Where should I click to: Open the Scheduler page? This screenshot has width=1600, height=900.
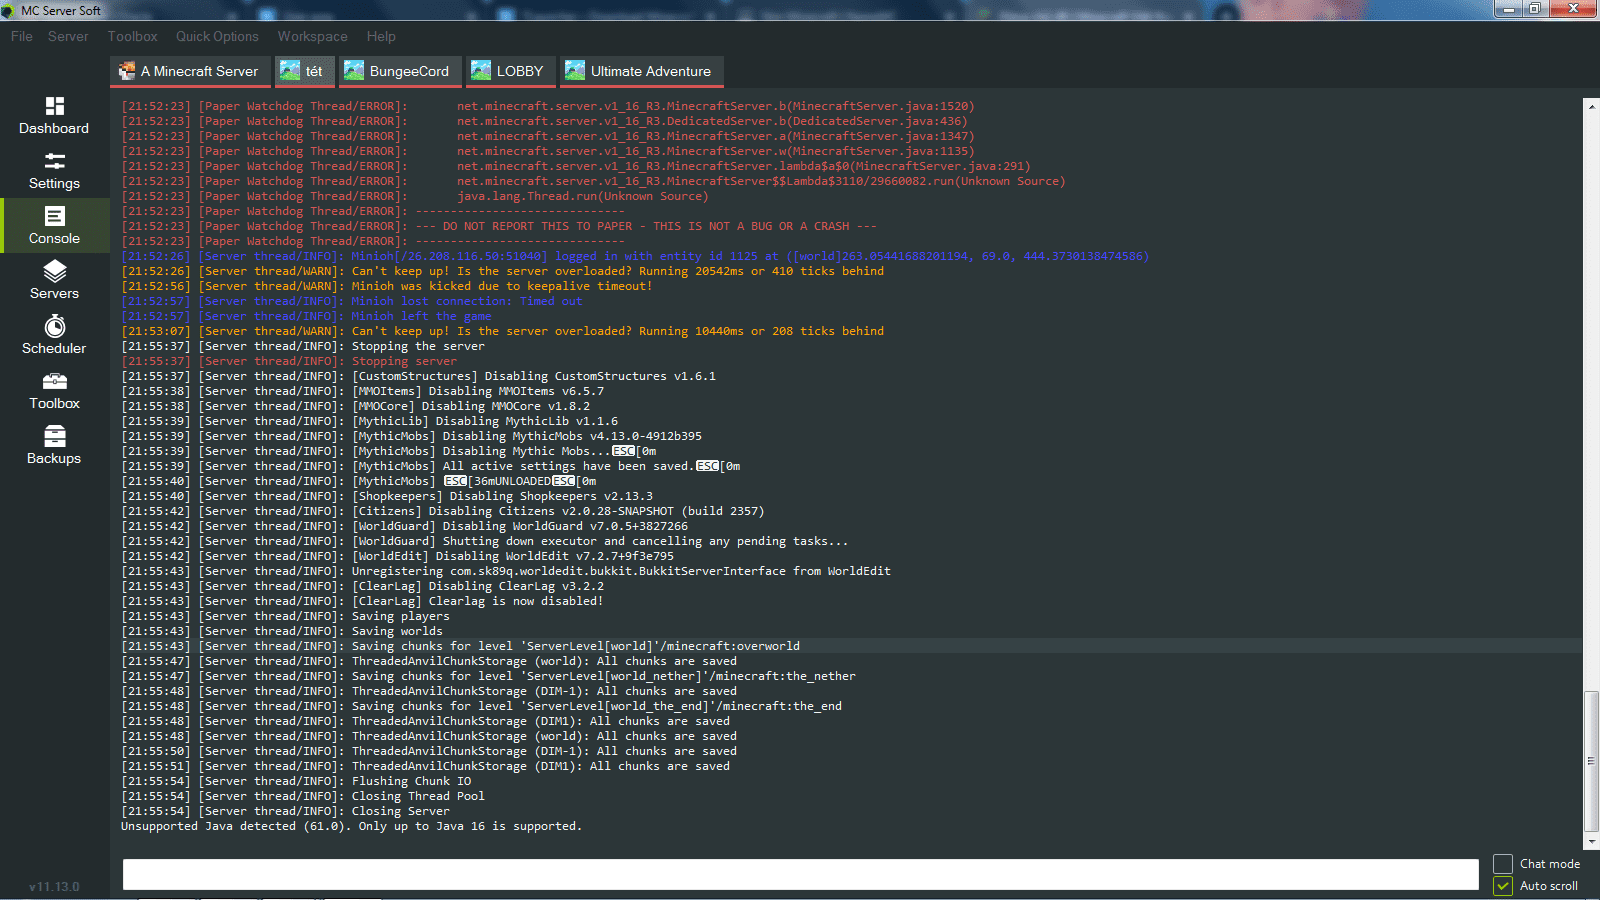point(54,335)
